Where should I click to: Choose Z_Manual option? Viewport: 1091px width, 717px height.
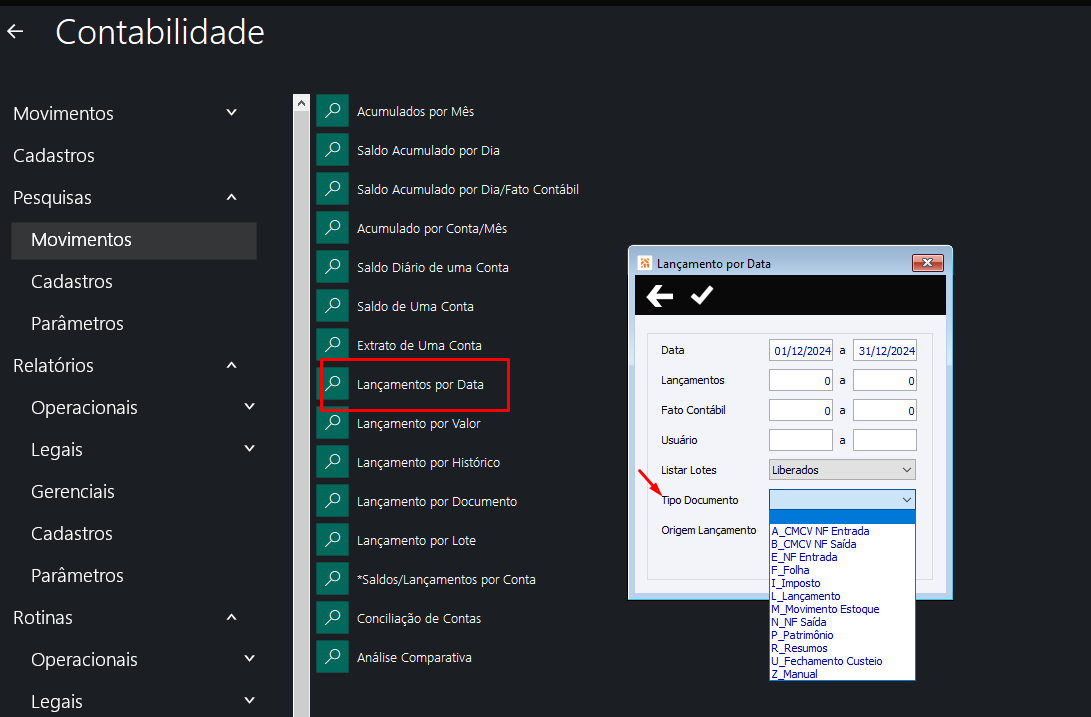[842, 674]
